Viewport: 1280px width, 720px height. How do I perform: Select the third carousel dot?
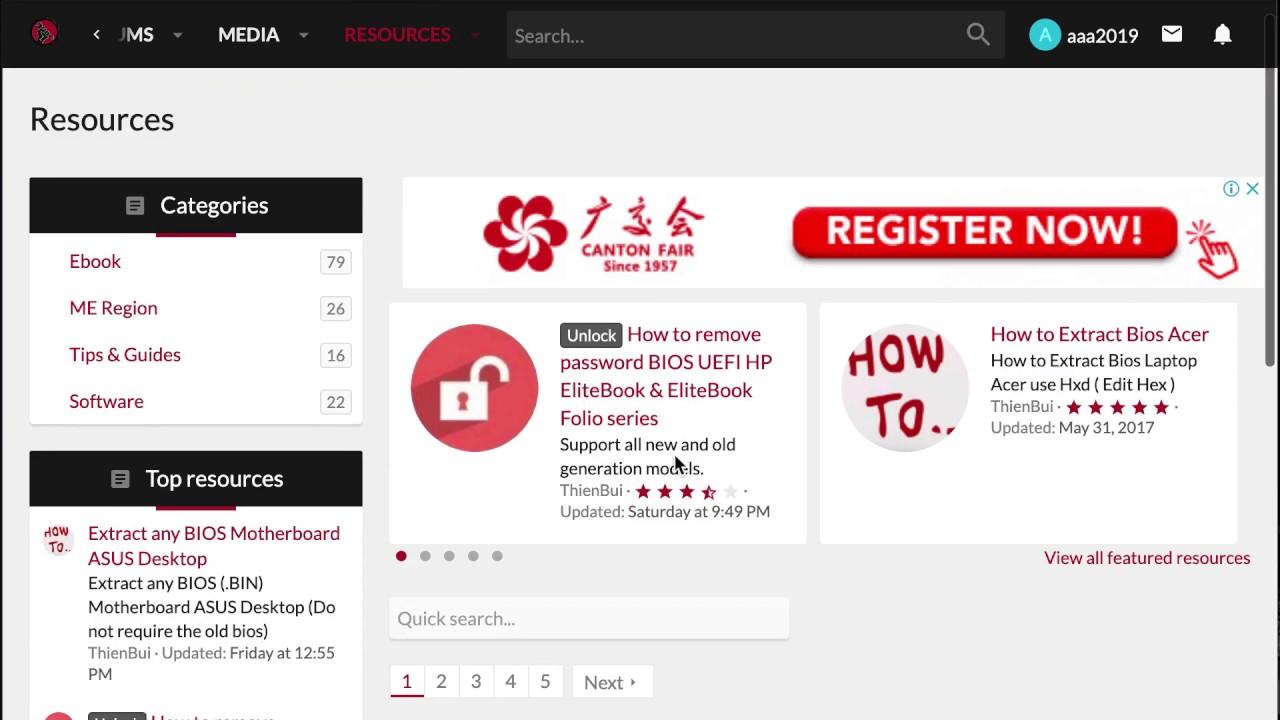pos(449,556)
